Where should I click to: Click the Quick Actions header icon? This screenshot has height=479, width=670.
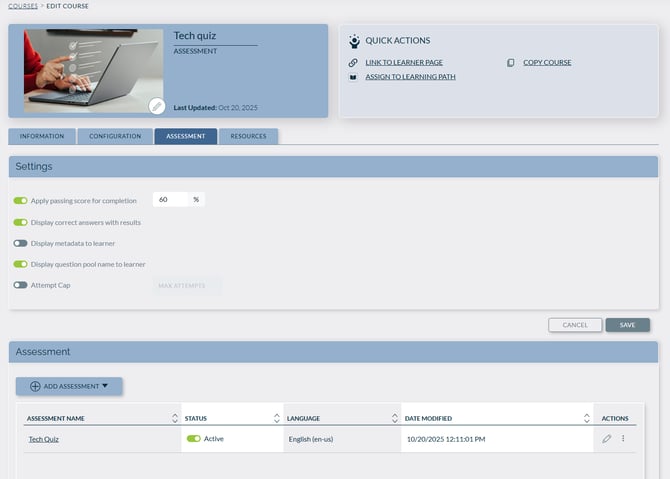[354, 41]
